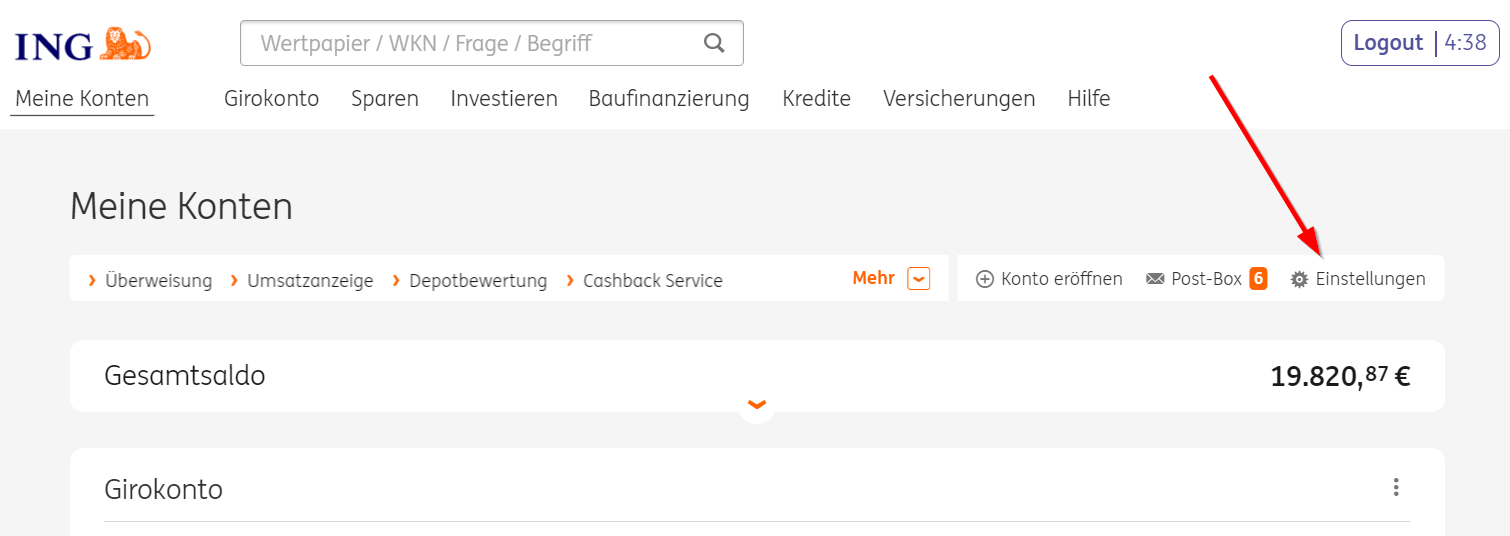The height and width of the screenshot is (536, 1510).
Task: Open Girokonto three-dot options menu
Action: pos(1396,488)
